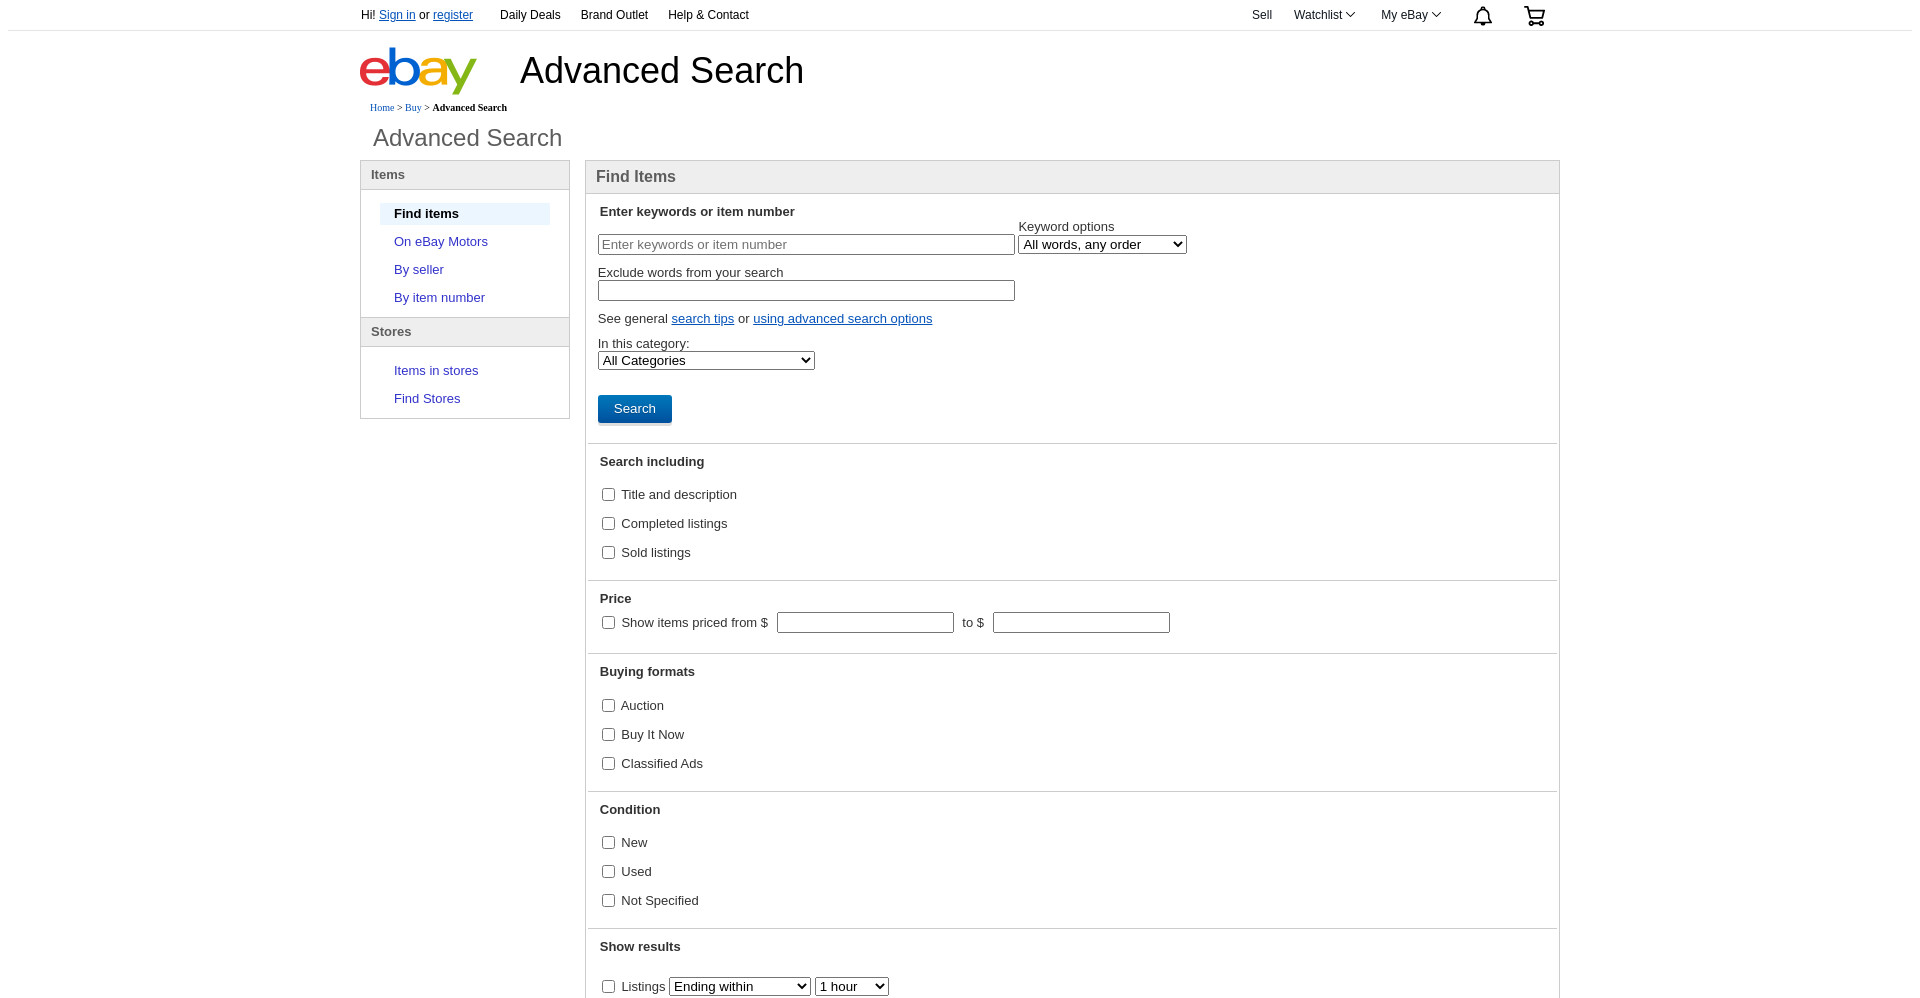The image size is (1920, 998).
Task: Expand the Watchlist menu
Action: point(1324,15)
